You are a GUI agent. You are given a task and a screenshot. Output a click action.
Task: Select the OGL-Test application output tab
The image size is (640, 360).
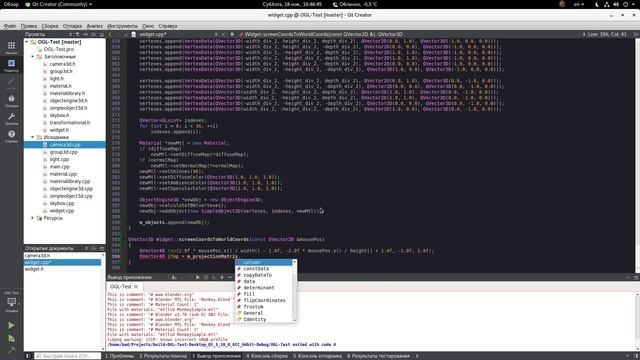pyautogui.click(x=120, y=287)
